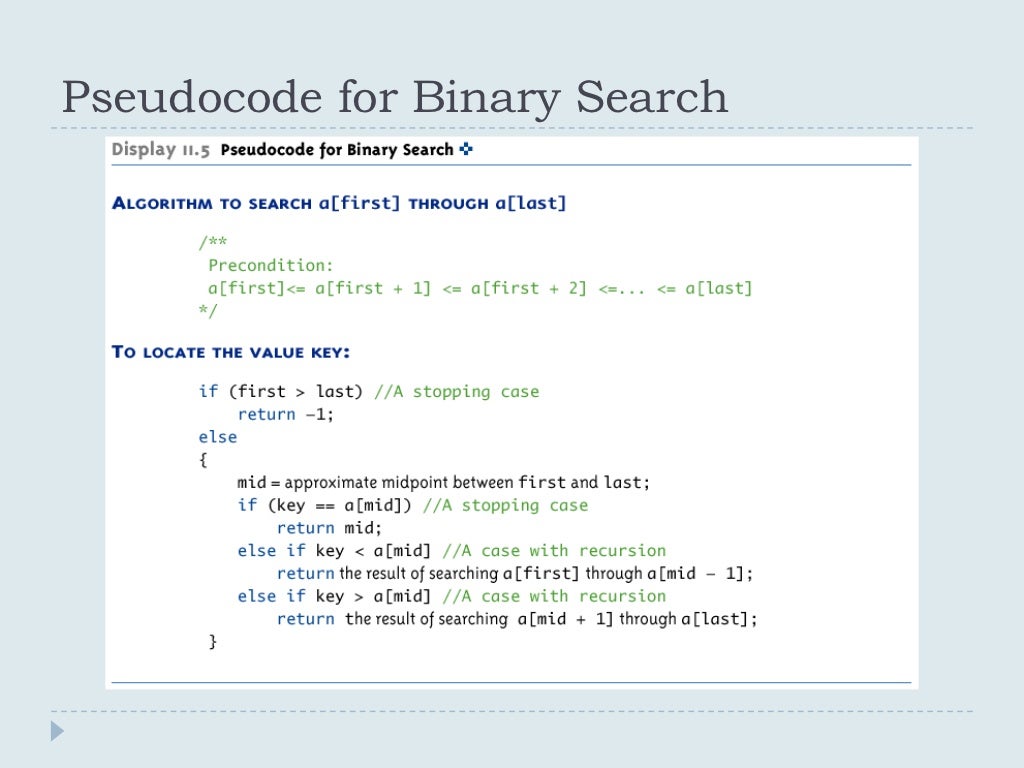
Task: Click the "return mid;" line
Action: [x=328, y=528]
